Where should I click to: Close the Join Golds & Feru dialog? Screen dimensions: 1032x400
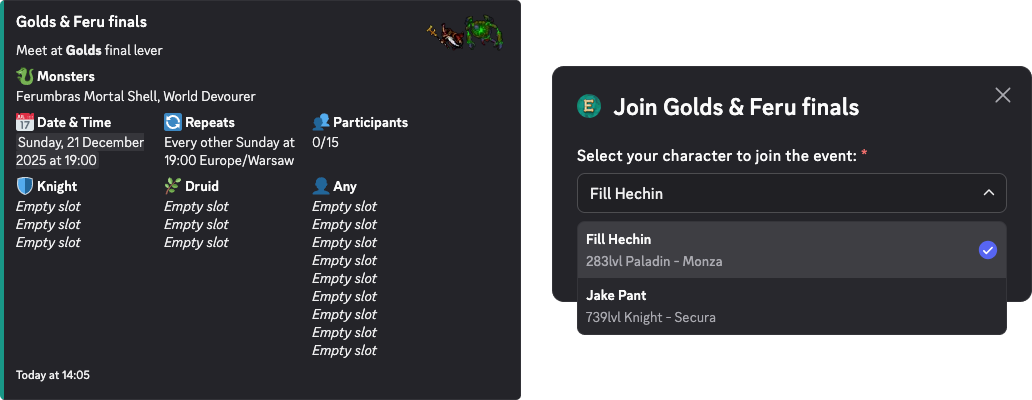(1003, 95)
